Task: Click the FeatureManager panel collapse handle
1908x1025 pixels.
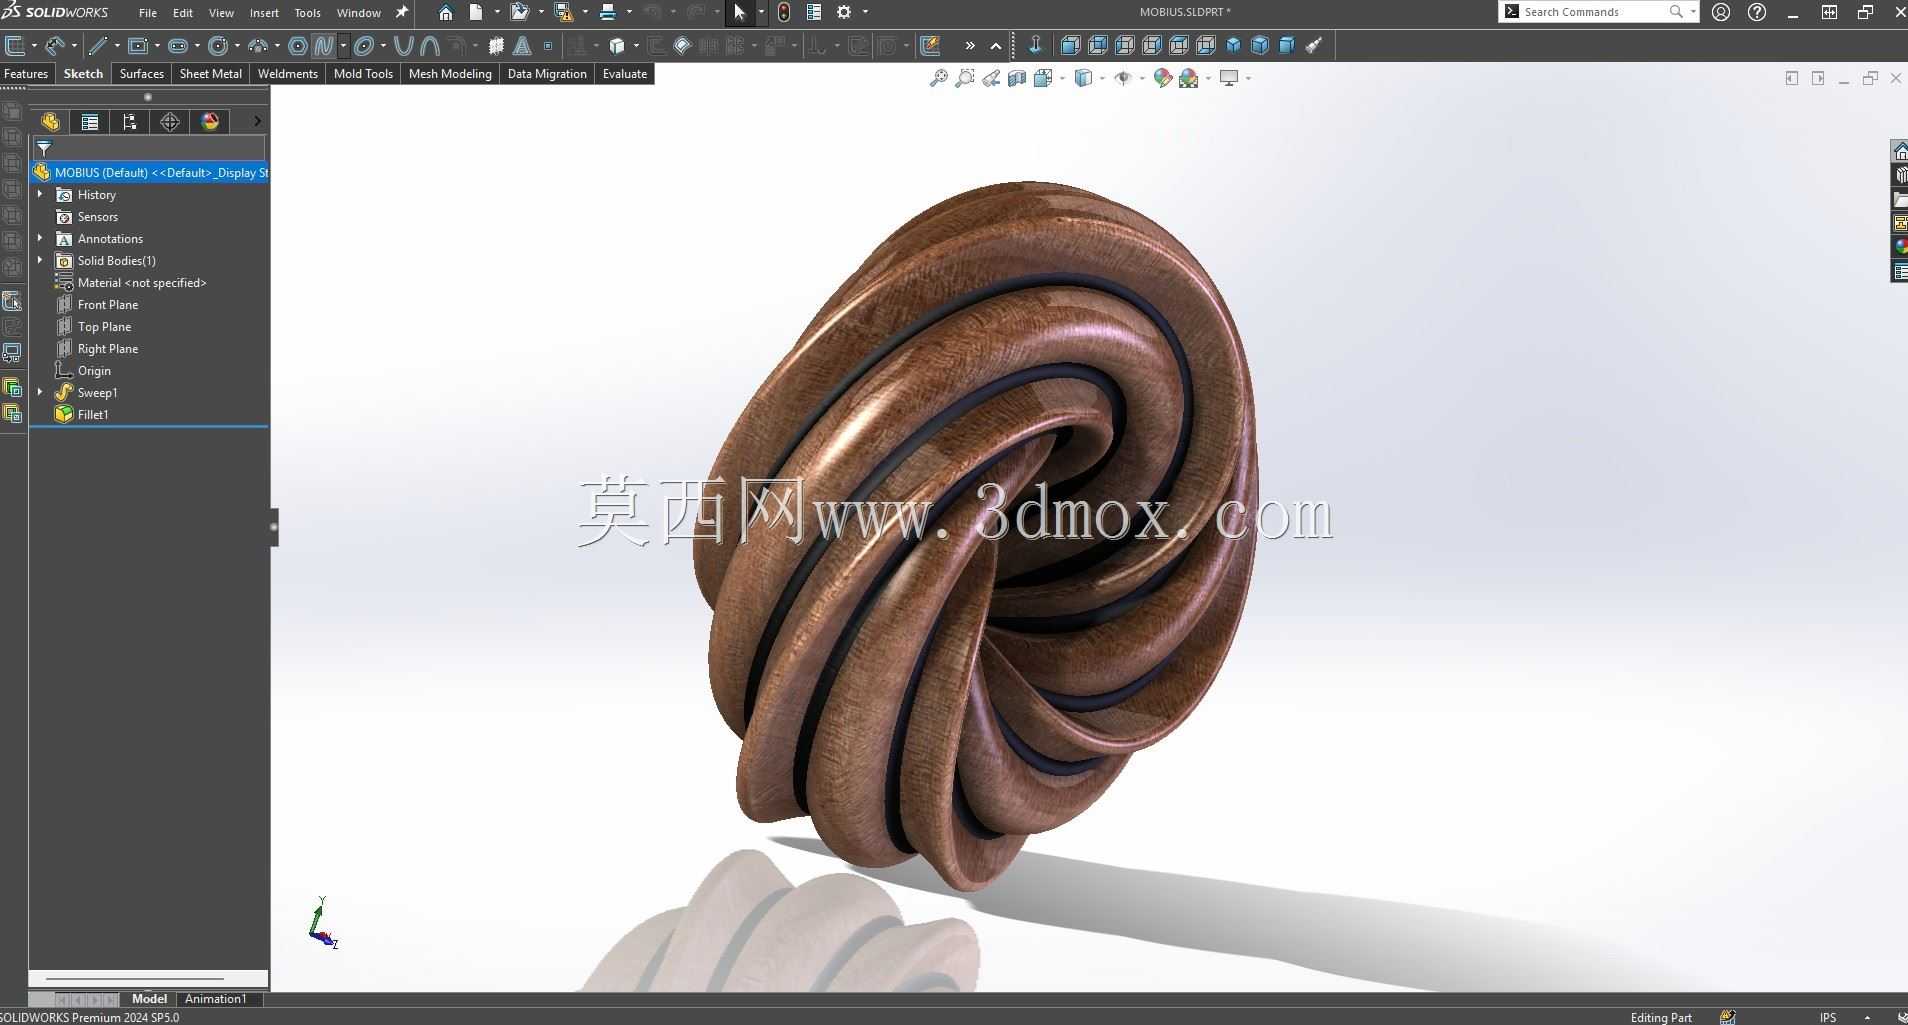Action: [x=274, y=527]
